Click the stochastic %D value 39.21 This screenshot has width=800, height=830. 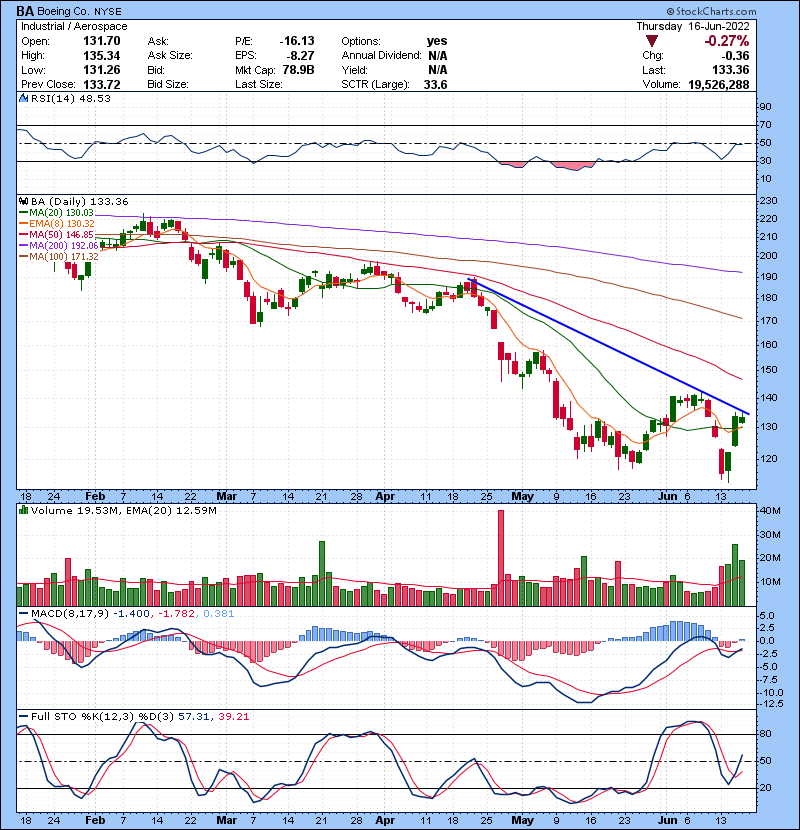[233, 717]
